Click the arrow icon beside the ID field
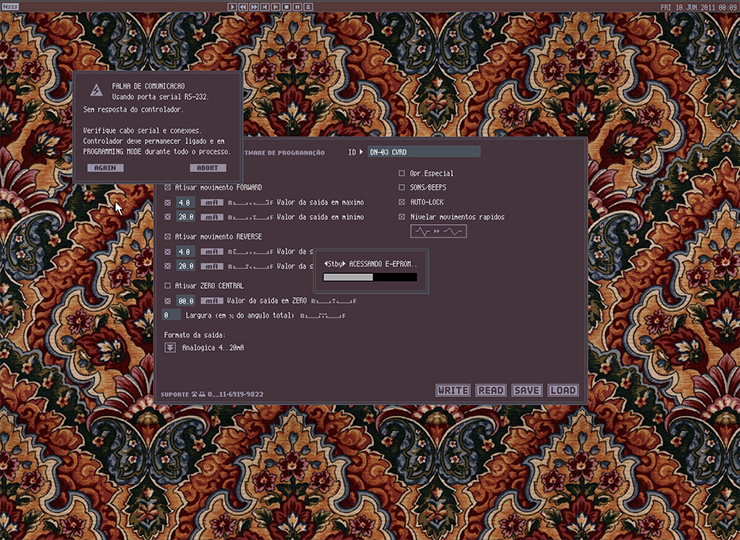 point(361,152)
